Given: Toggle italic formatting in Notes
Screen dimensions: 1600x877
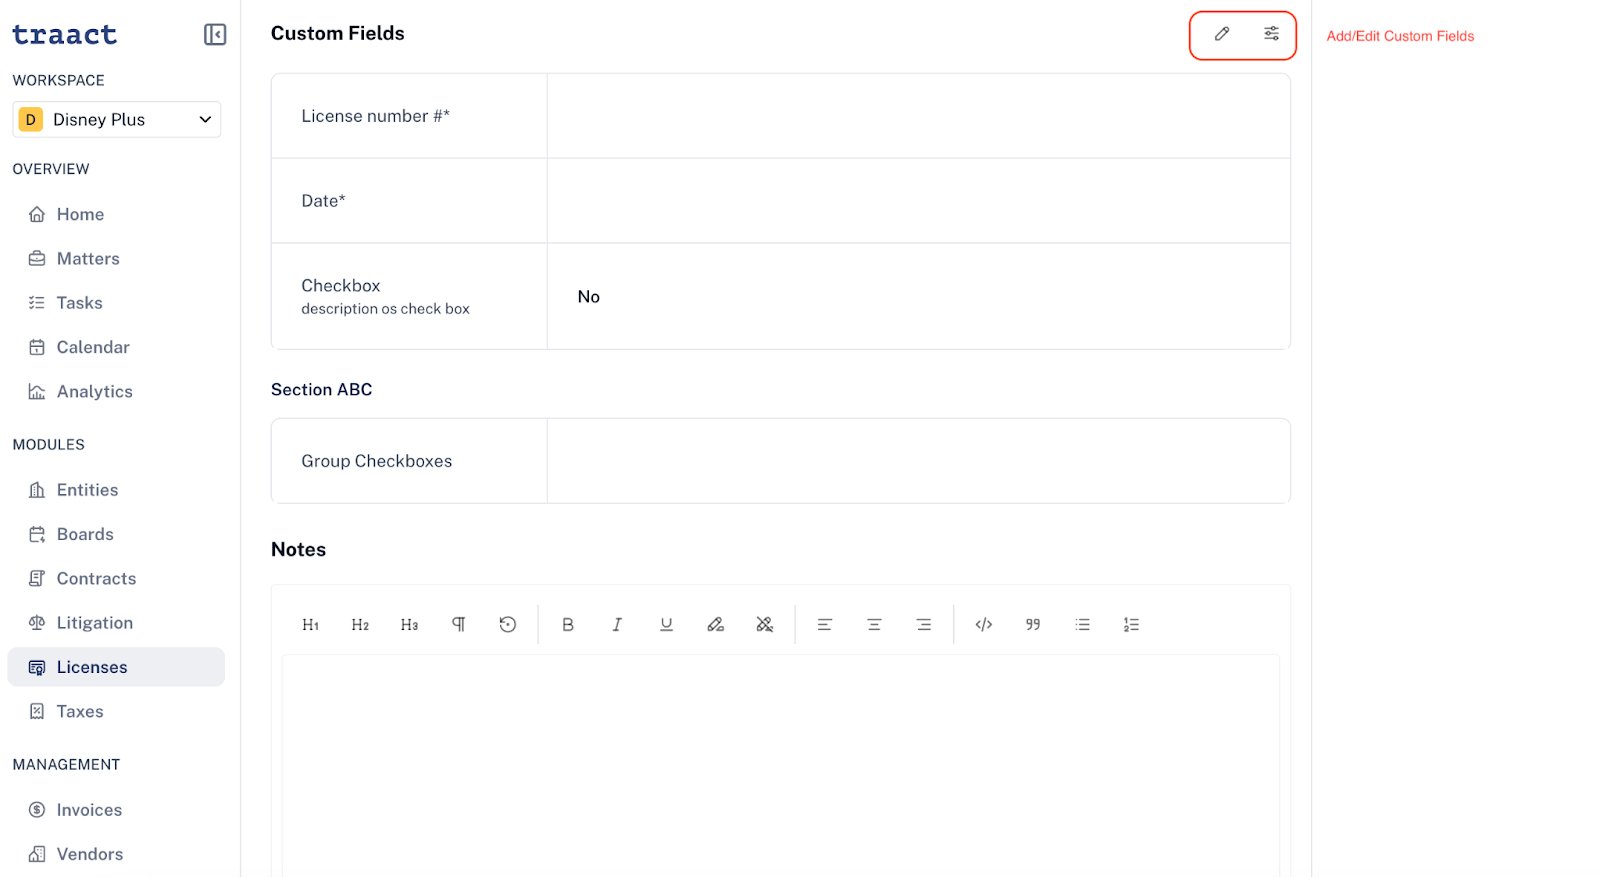Looking at the screenshot, I should (617, 625).
